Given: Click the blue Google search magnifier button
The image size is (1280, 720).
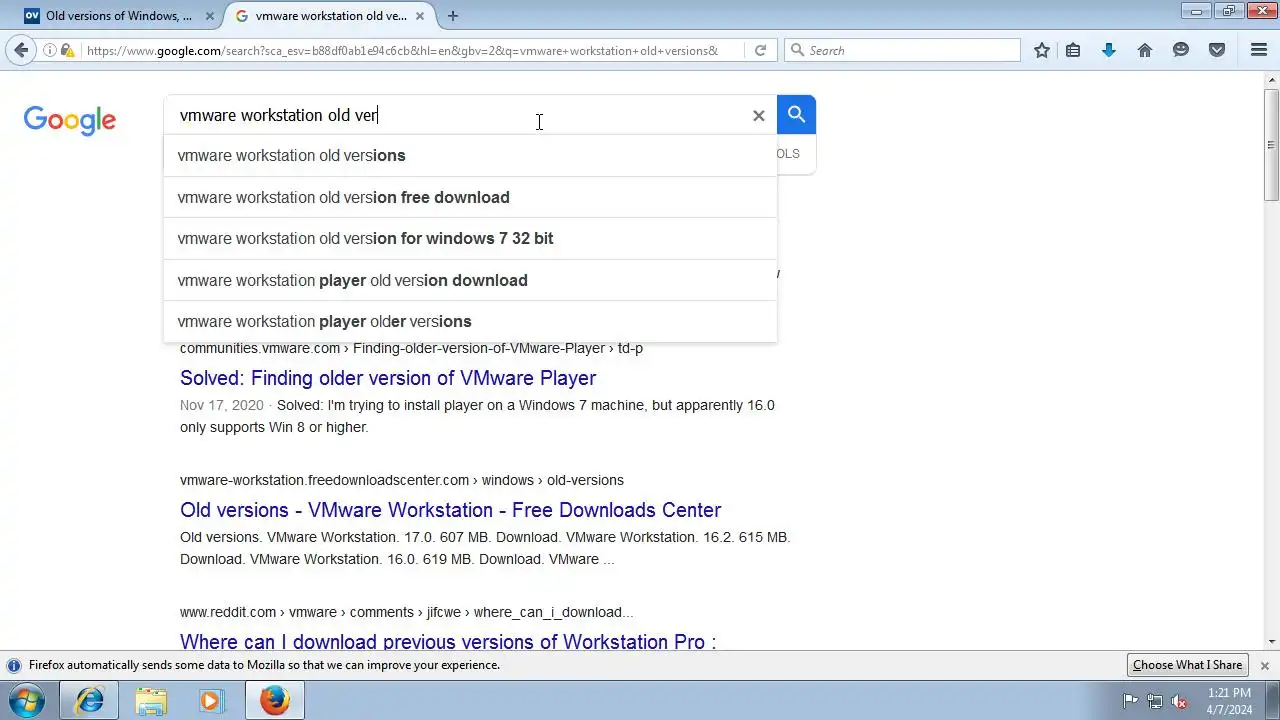Looking at the screenshot, I should (x=796, y=115).
